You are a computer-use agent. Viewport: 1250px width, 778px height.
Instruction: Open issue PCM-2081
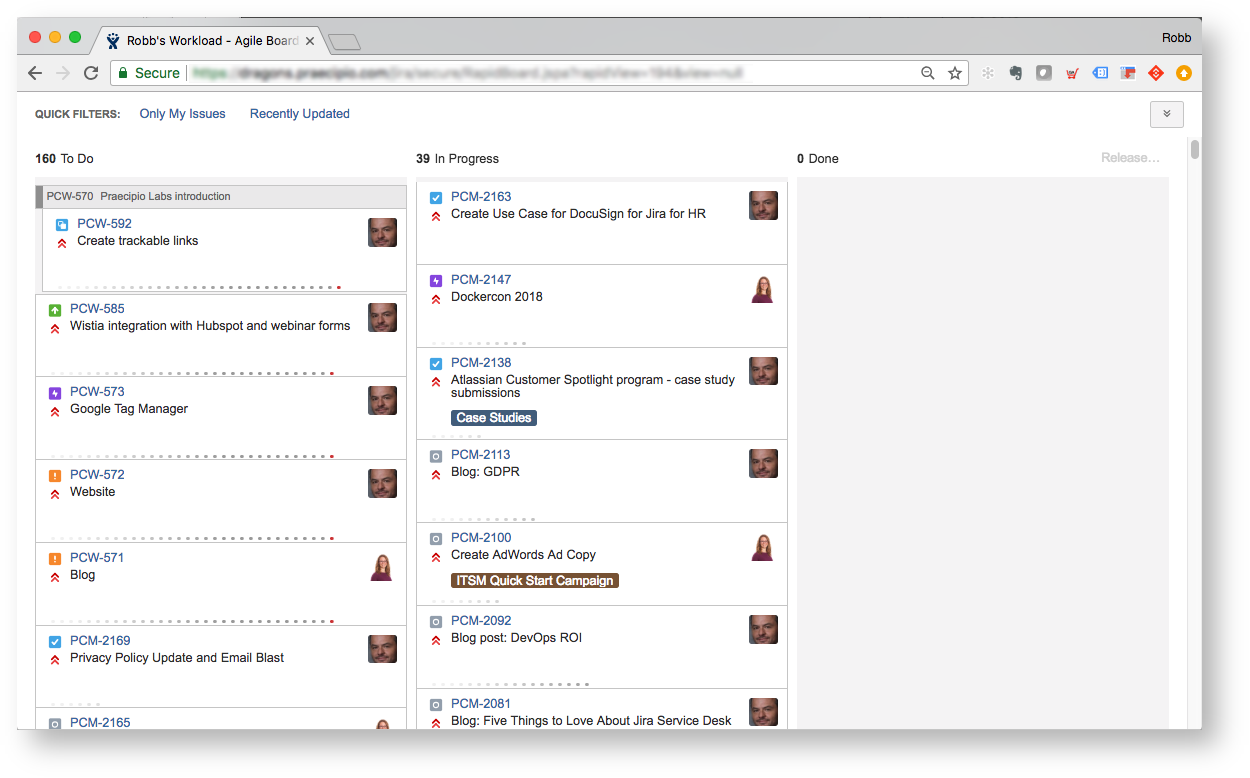point(481,704)
